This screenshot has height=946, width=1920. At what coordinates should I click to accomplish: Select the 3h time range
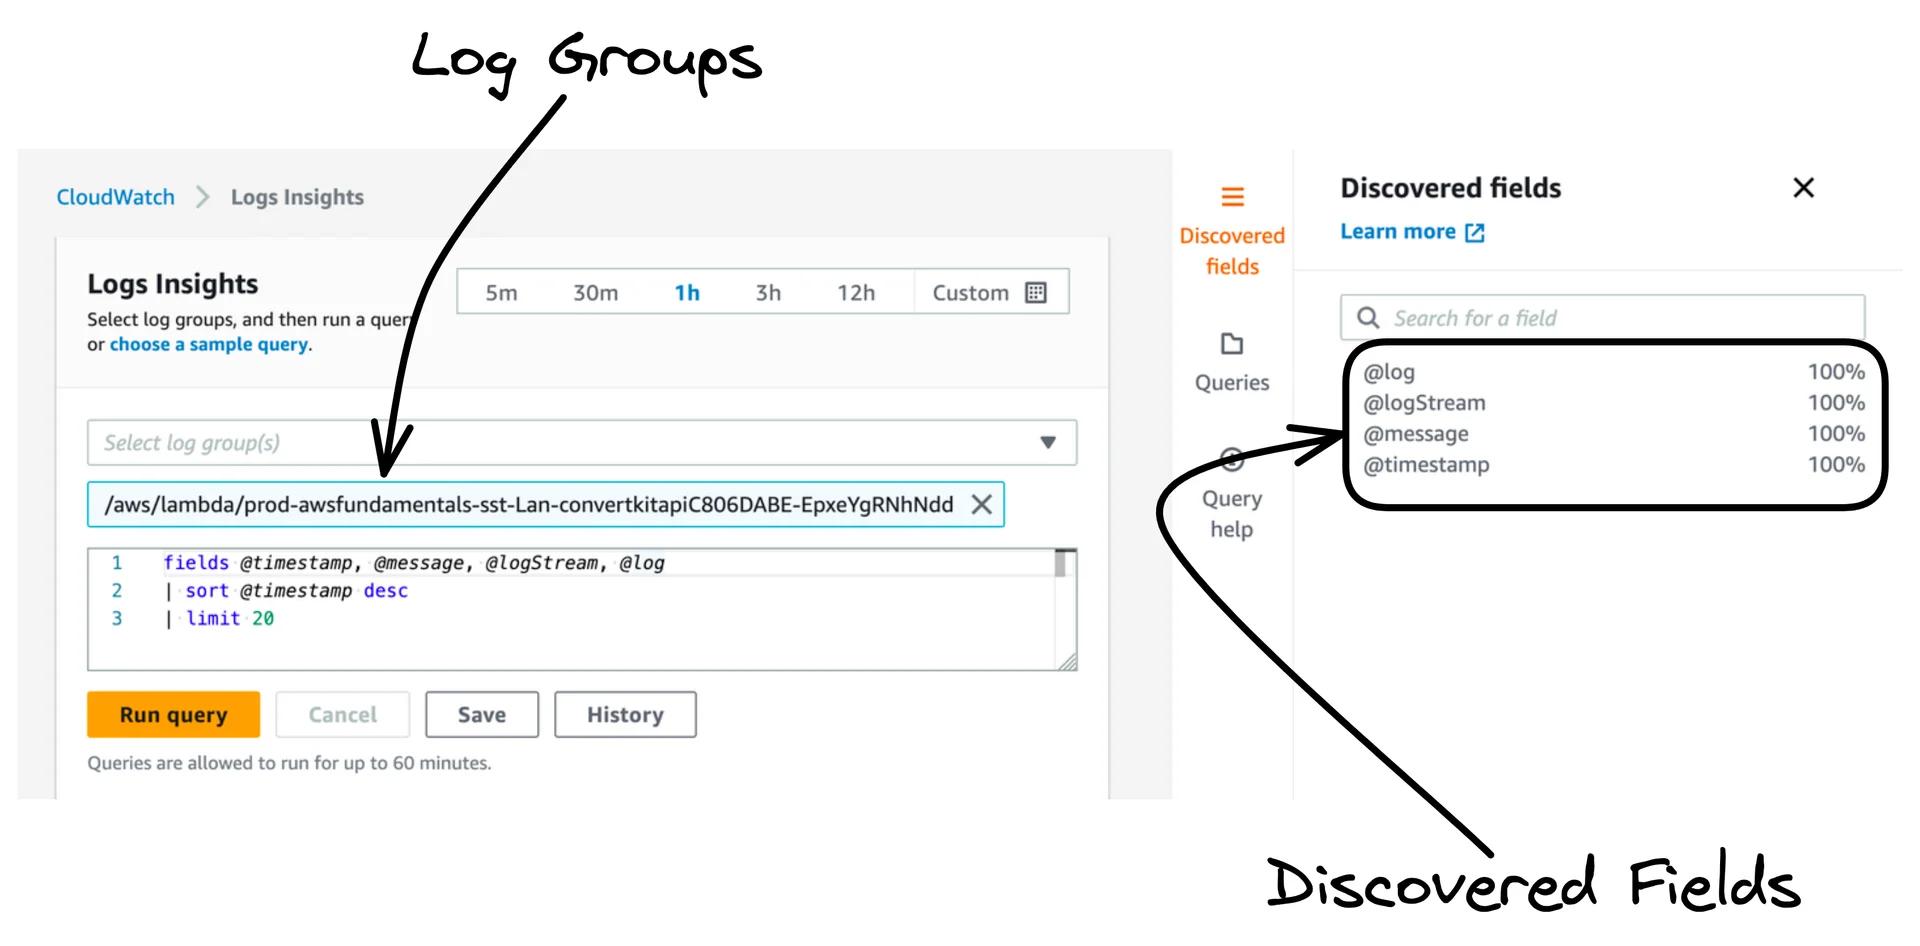pyautogui.click(x=767, y=292)
